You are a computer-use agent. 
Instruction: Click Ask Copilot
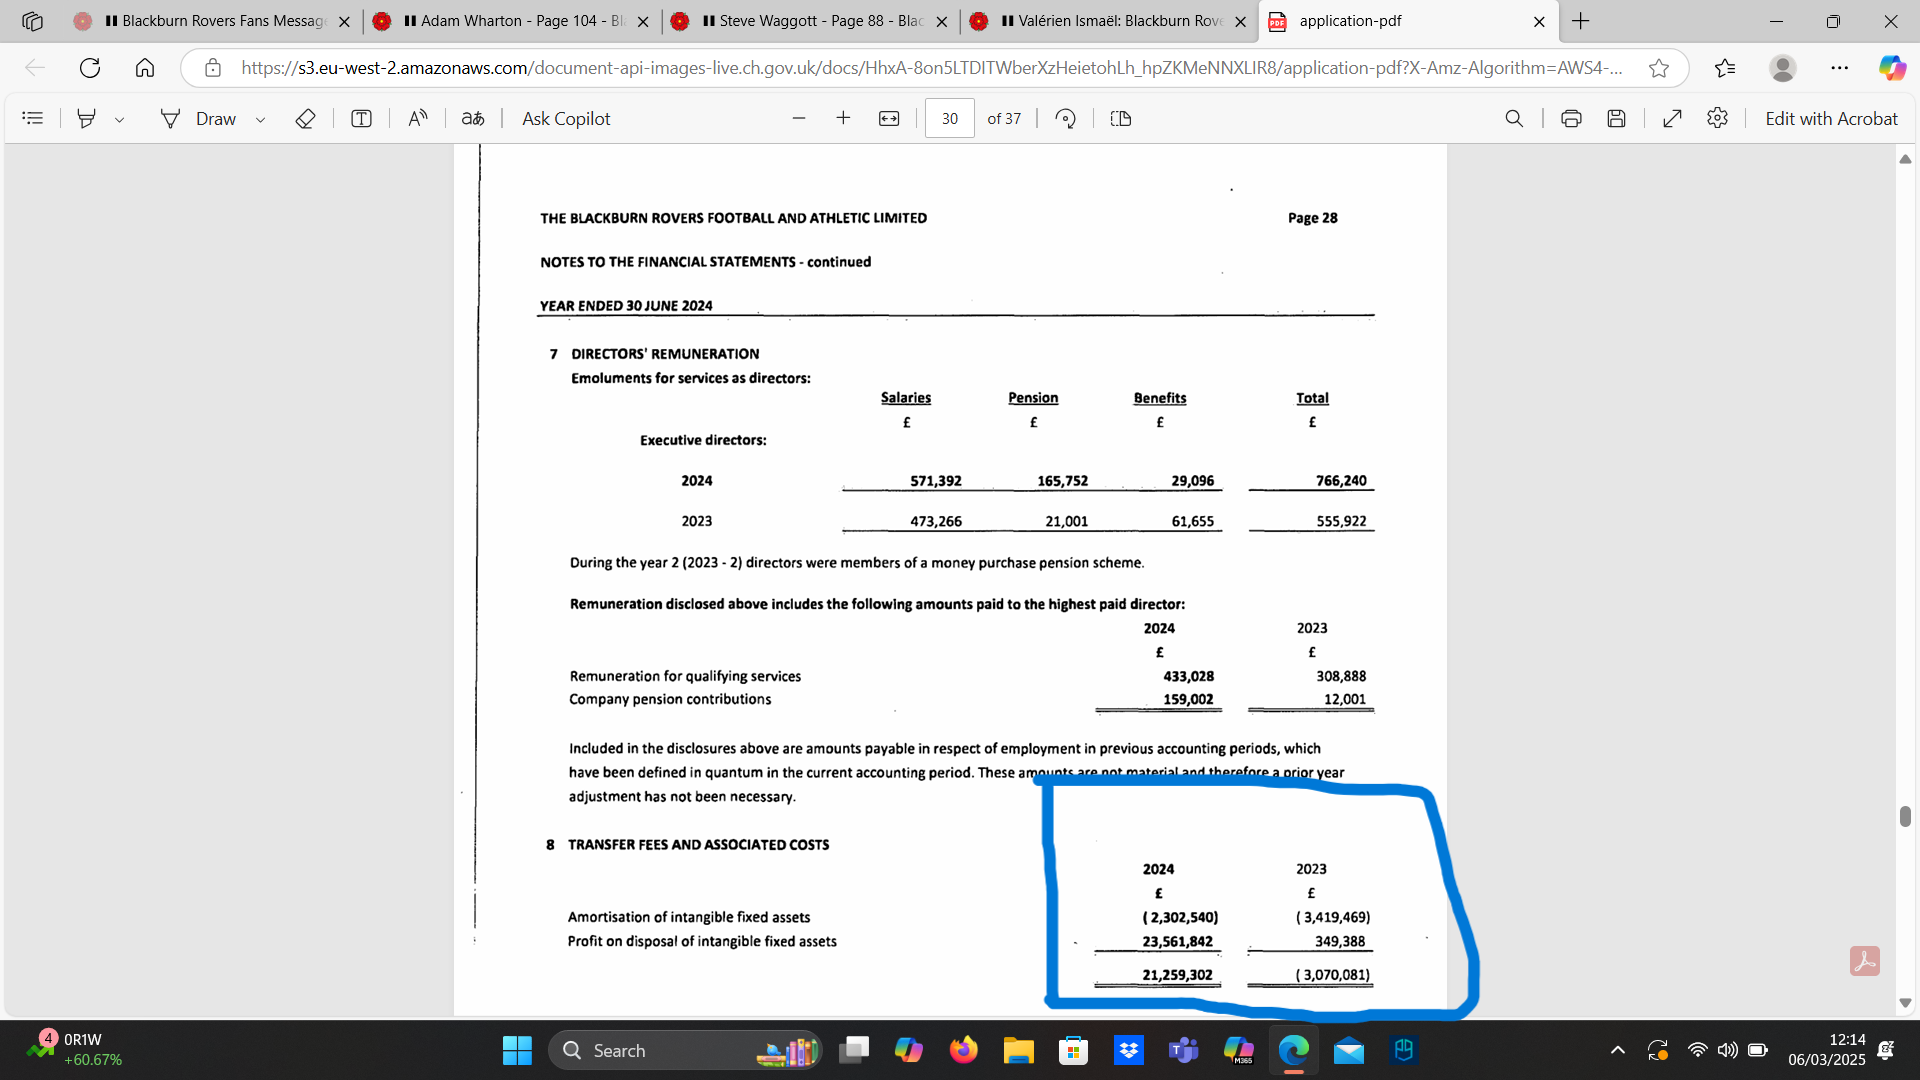(x=566, y=118)
